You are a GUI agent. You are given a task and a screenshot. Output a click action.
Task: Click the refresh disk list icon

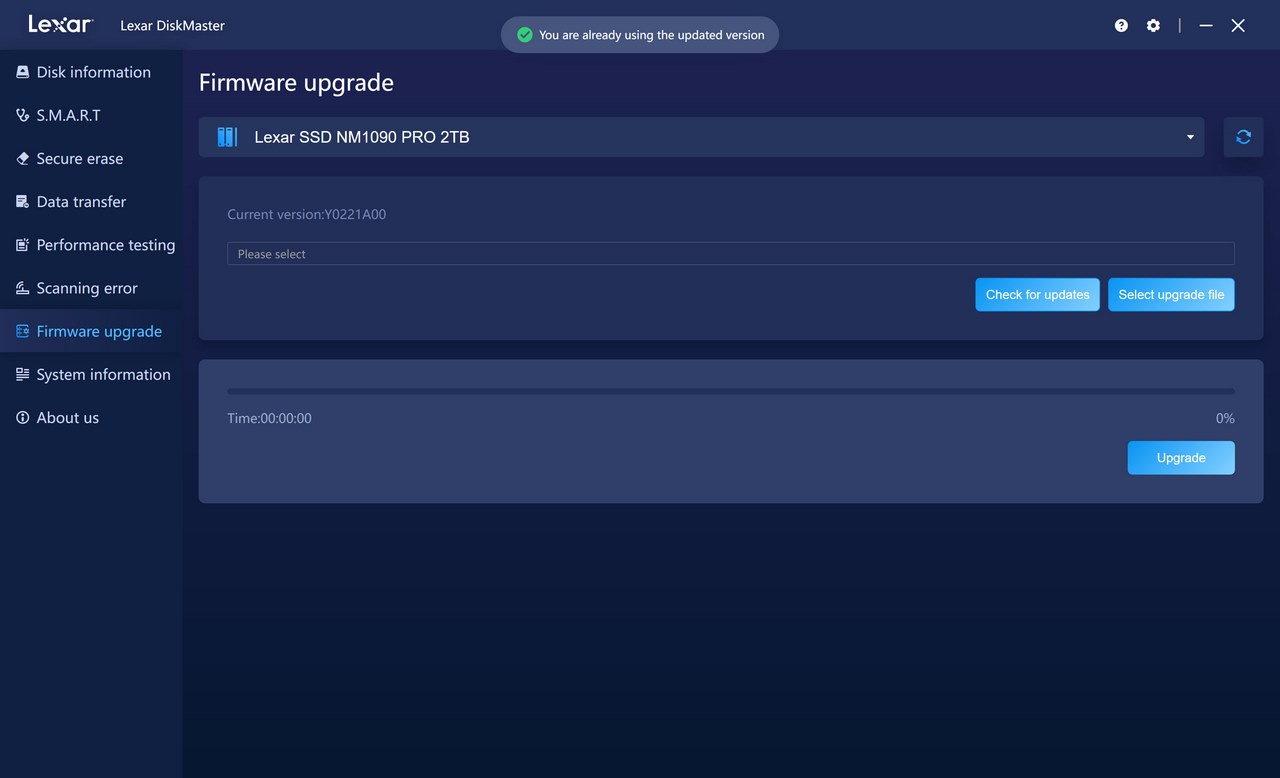pos(1243,137)
